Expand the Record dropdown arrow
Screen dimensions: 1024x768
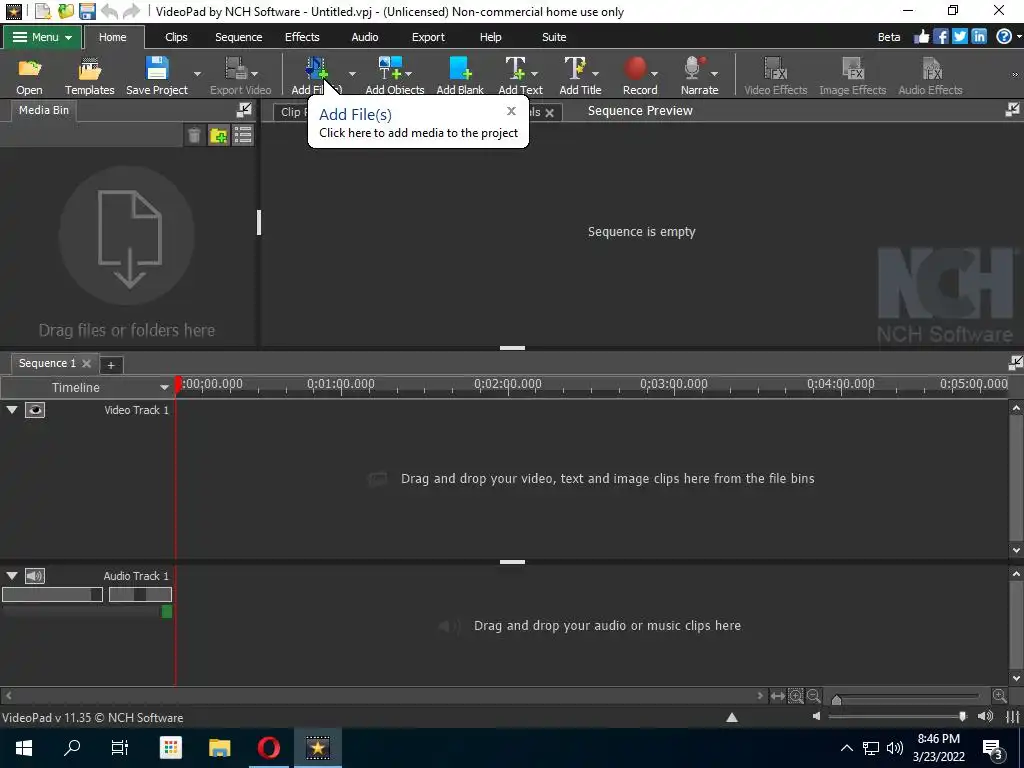(654, 74)
